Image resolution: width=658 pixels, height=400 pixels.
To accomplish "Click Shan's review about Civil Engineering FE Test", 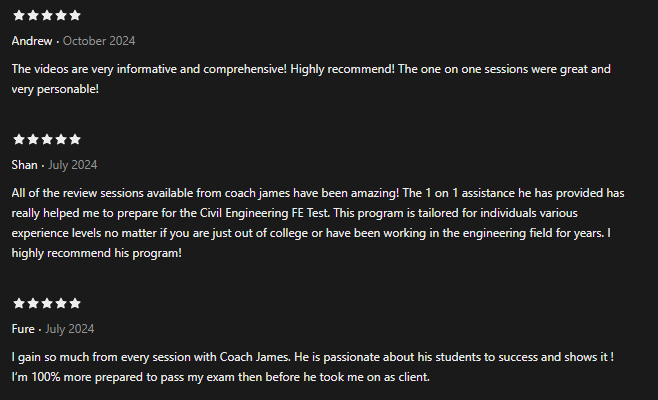I will [x=318, y=223].
